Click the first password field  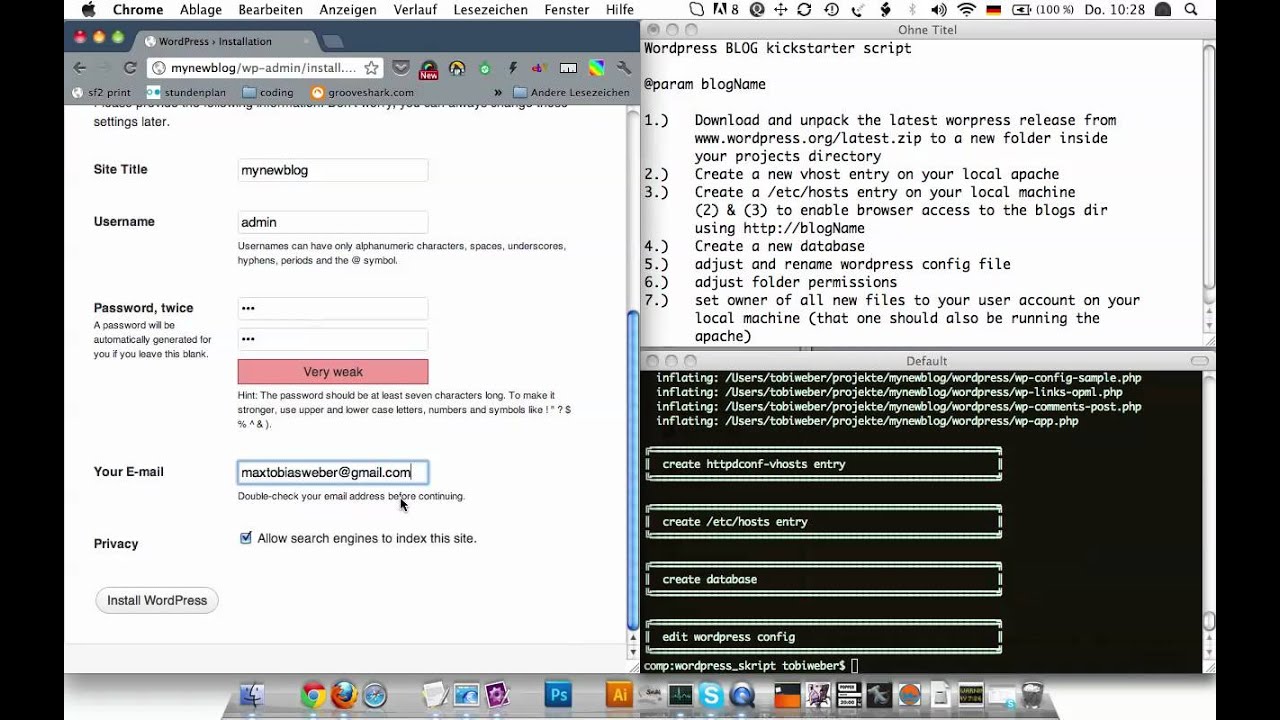(333, 308)
